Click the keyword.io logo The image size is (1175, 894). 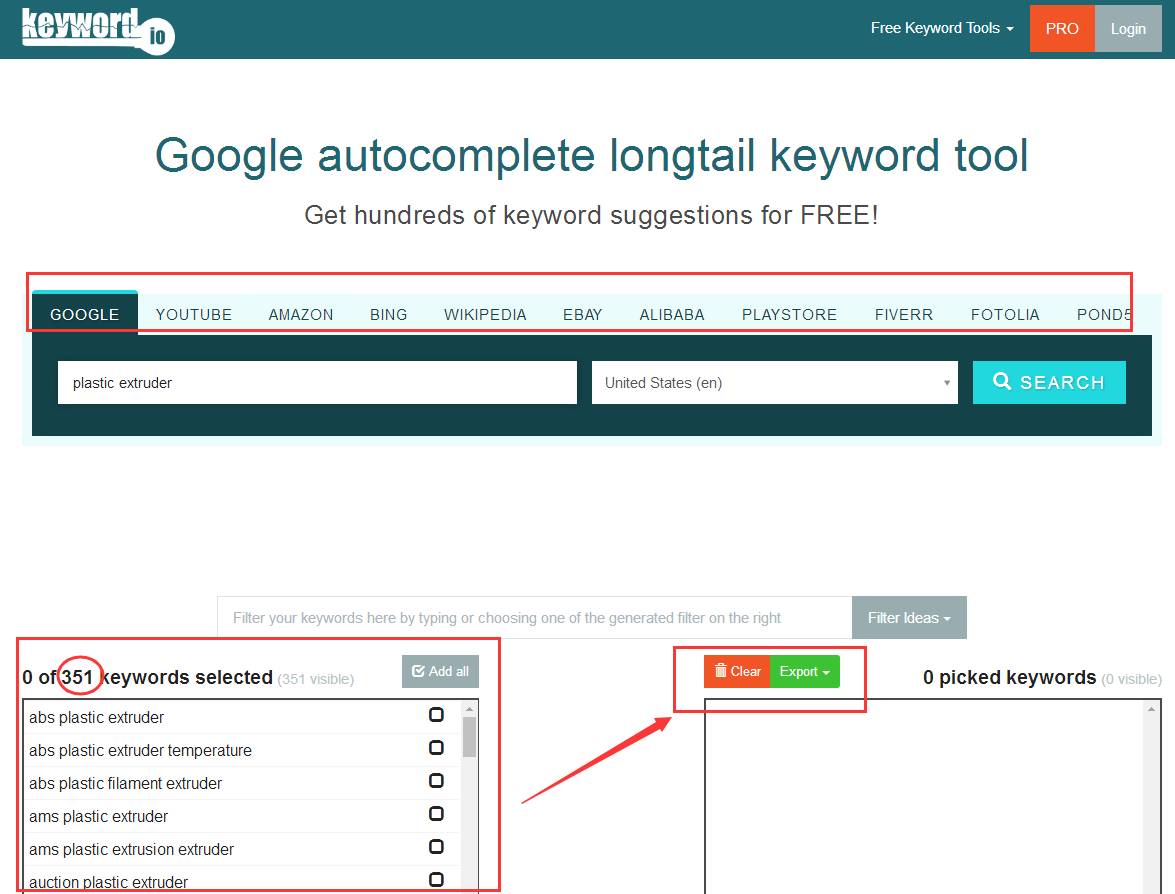(97, 29)
